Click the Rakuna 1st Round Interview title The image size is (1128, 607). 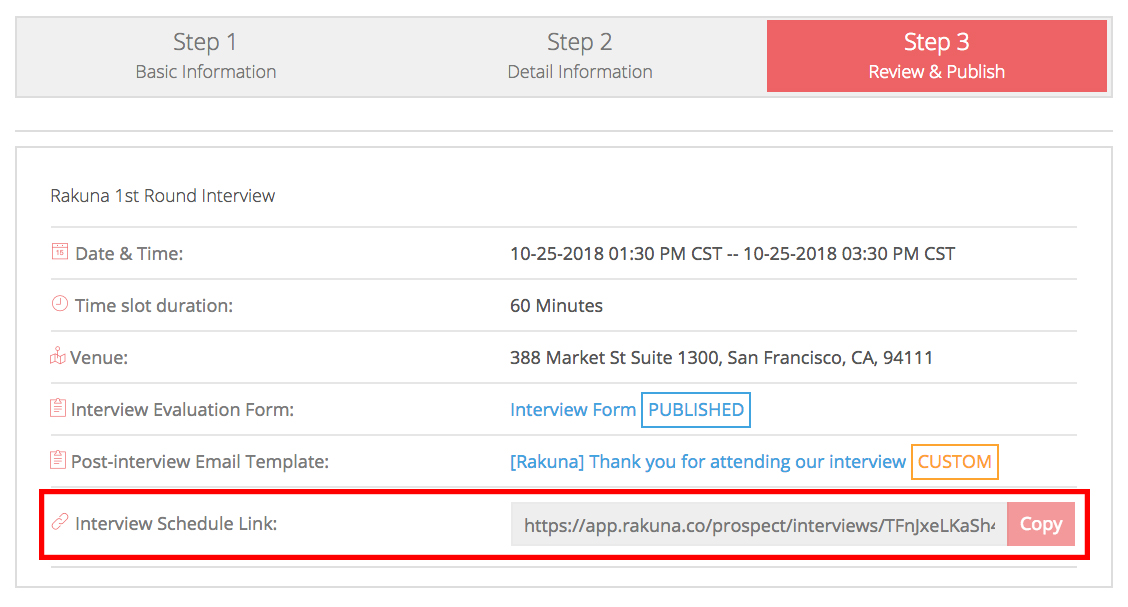click(163, 195)
